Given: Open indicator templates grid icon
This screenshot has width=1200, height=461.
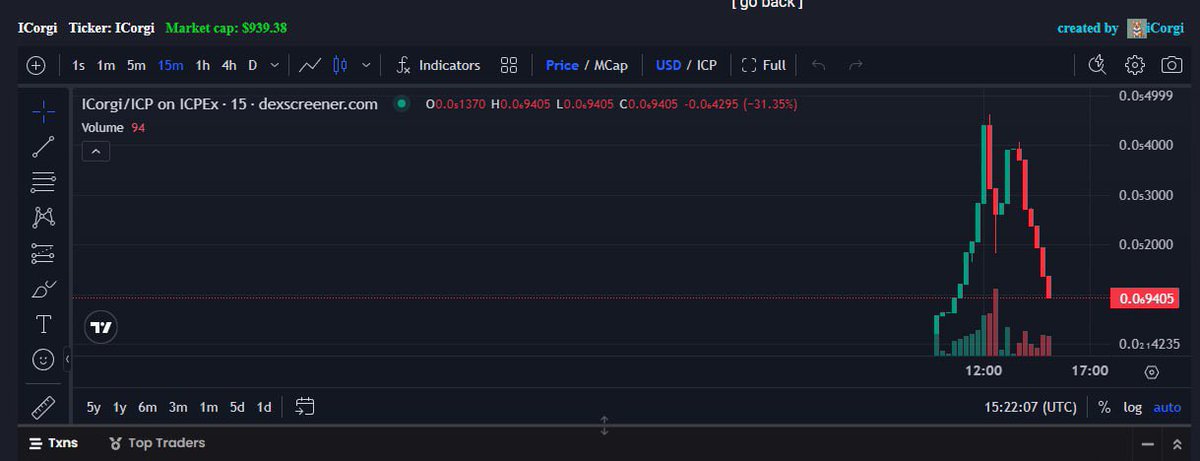Looking at the screenshot, I should (x=509, y=65).
